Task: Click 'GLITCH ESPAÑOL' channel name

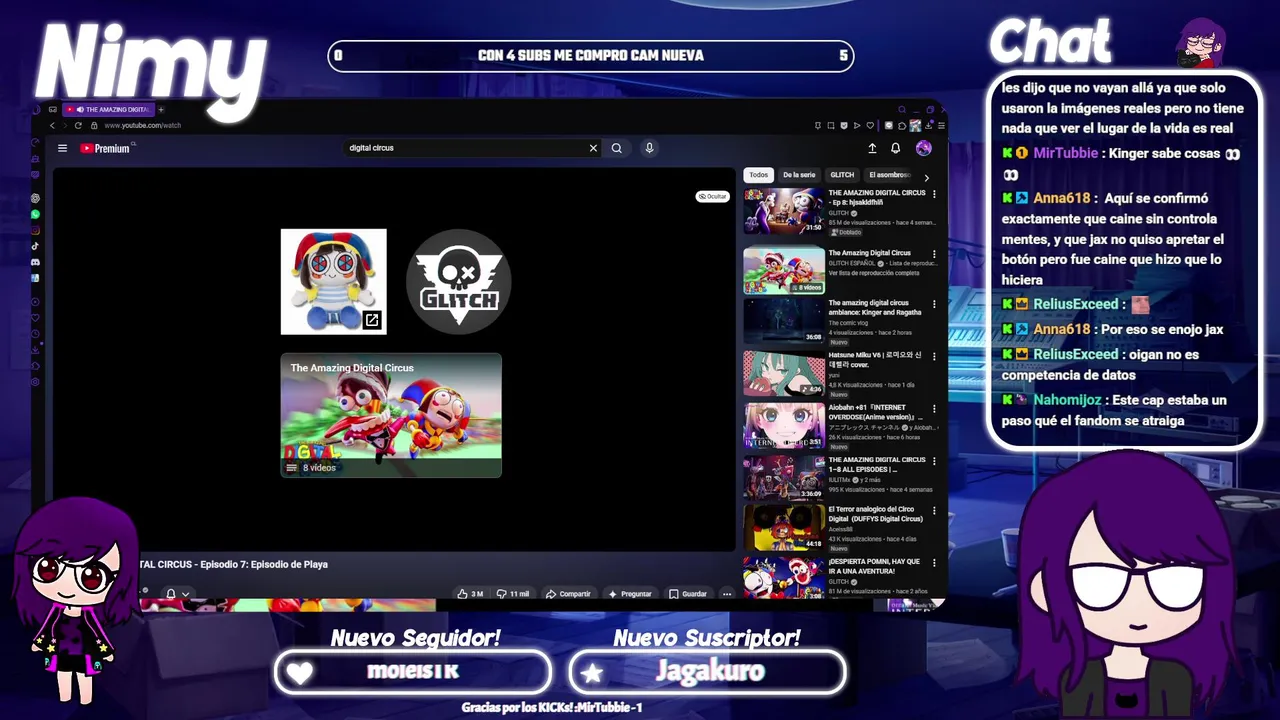Action: (852, 263)
